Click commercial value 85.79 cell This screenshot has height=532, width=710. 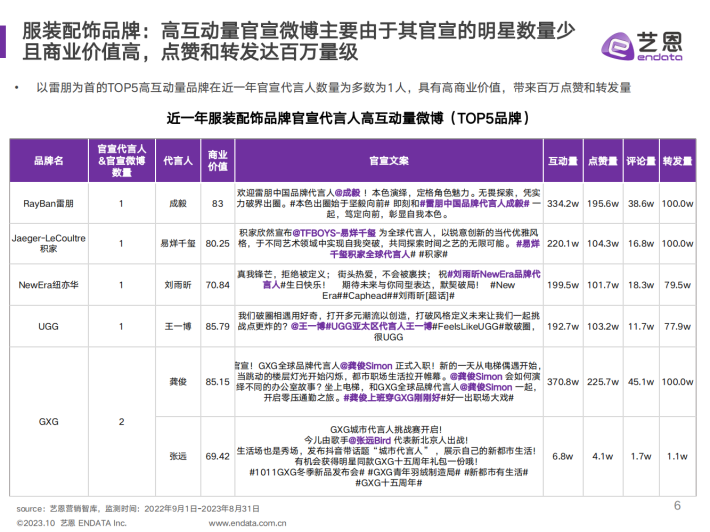218,326
